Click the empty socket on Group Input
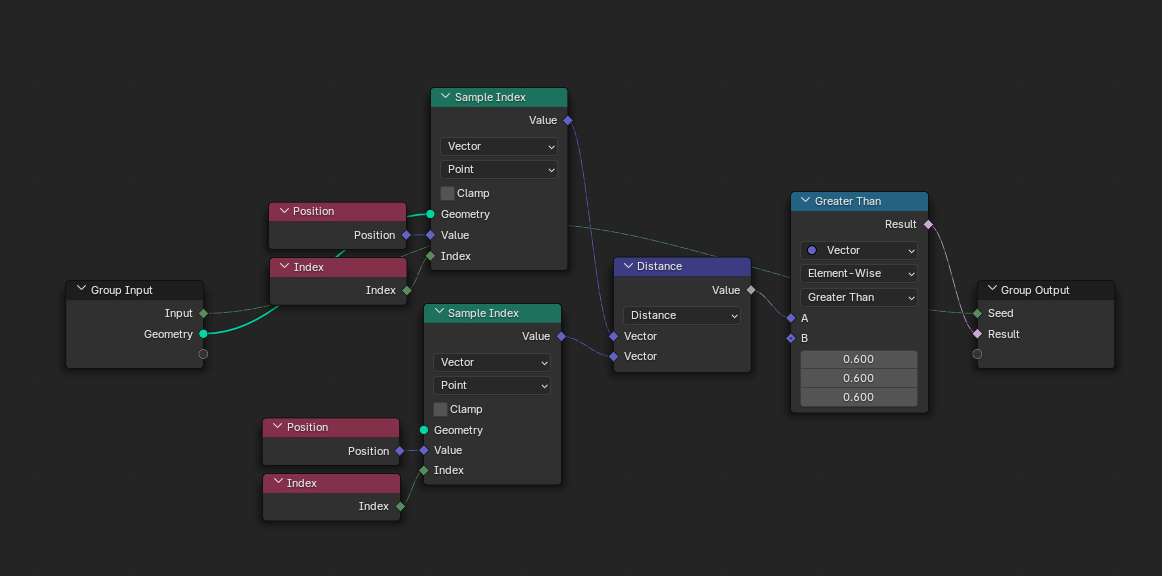This screenshot has height=576, width=1162. (203, 354)
